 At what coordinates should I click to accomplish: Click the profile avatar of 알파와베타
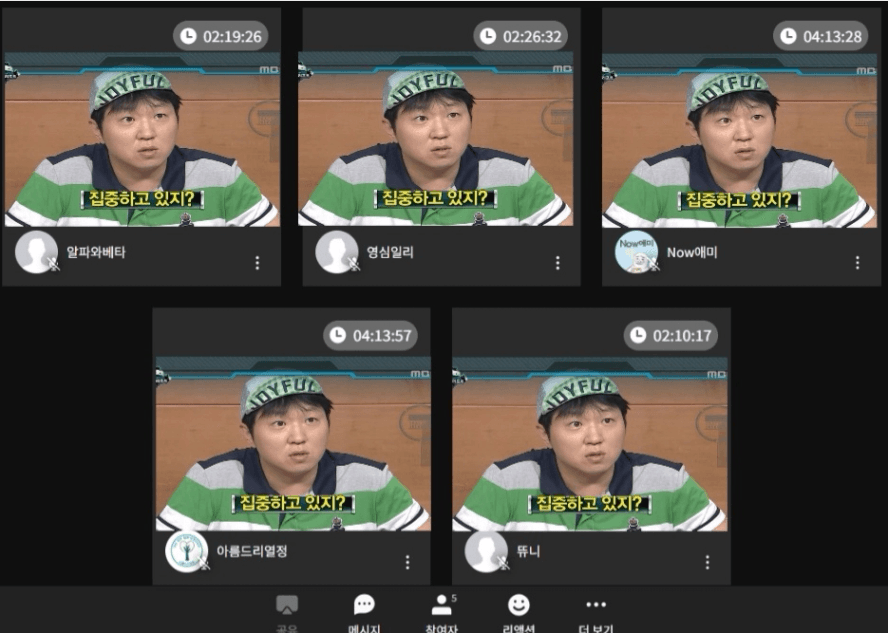[x=36, y=252]
